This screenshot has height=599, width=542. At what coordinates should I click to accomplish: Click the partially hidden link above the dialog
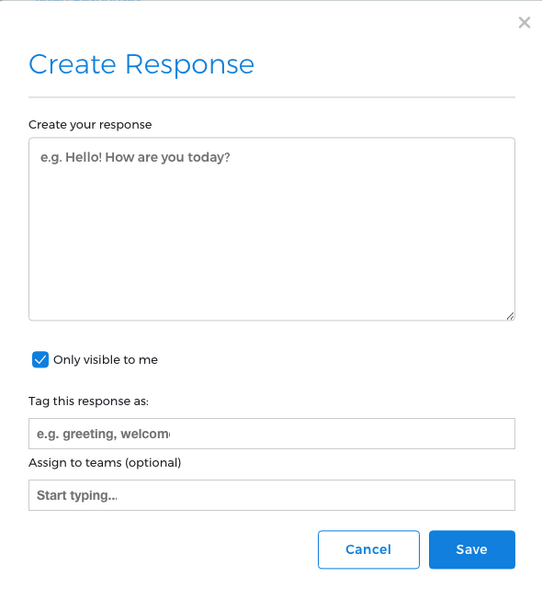(x=88, y=1)
